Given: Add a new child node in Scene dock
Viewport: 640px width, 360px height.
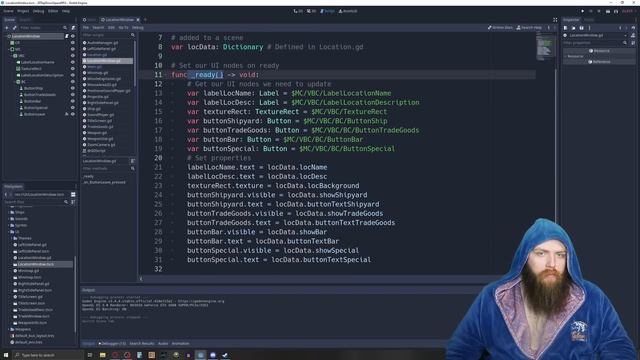Looking at the screenshot, I should [x=7, y=28].
